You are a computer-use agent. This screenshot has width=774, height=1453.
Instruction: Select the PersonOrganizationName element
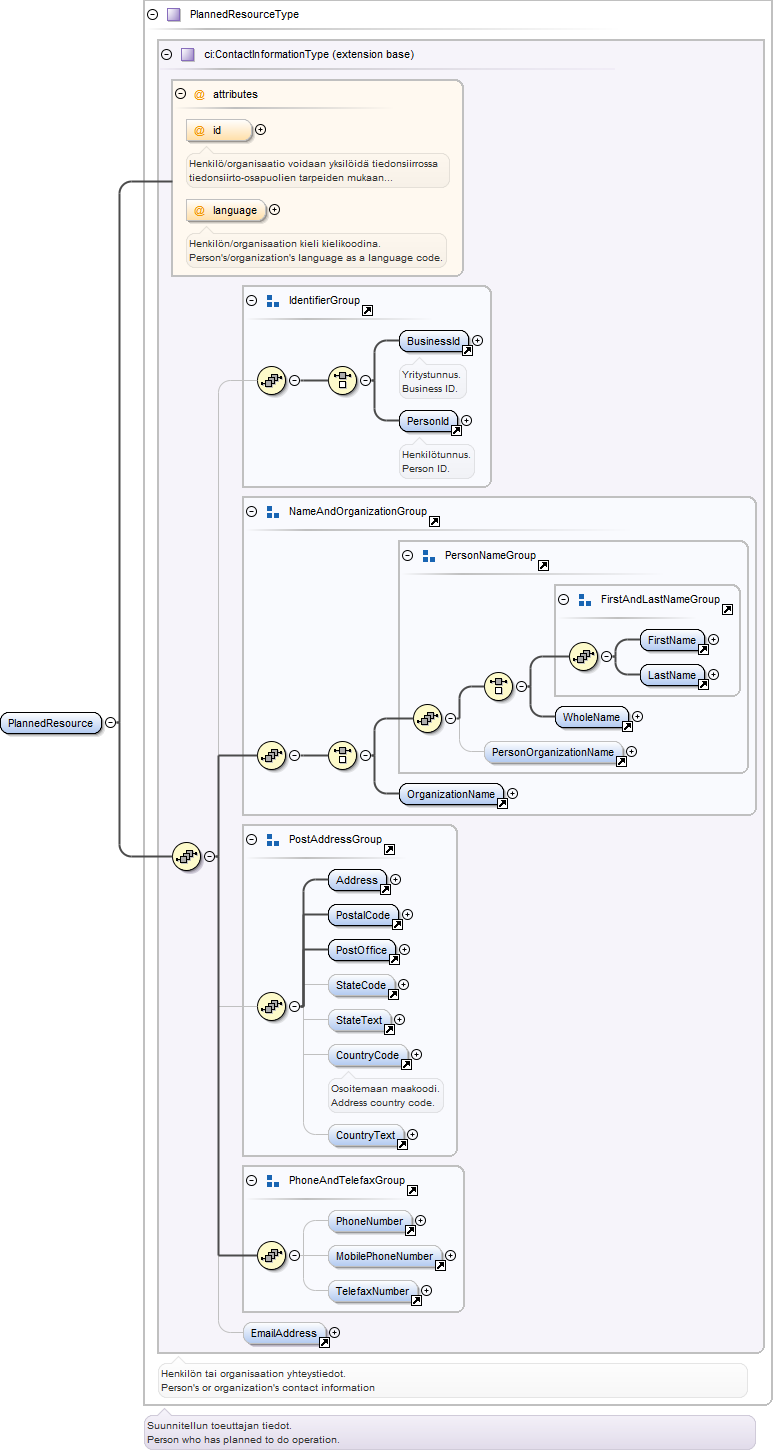tap(554, 752)
